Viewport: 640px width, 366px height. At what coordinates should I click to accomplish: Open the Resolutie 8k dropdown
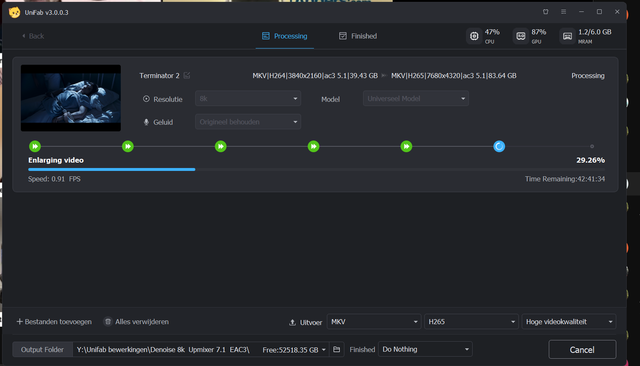click(248, 99)
